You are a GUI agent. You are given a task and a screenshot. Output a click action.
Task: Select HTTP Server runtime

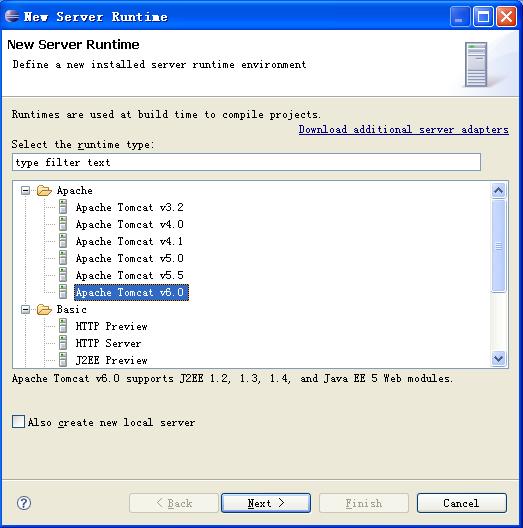tap(108, 343)
